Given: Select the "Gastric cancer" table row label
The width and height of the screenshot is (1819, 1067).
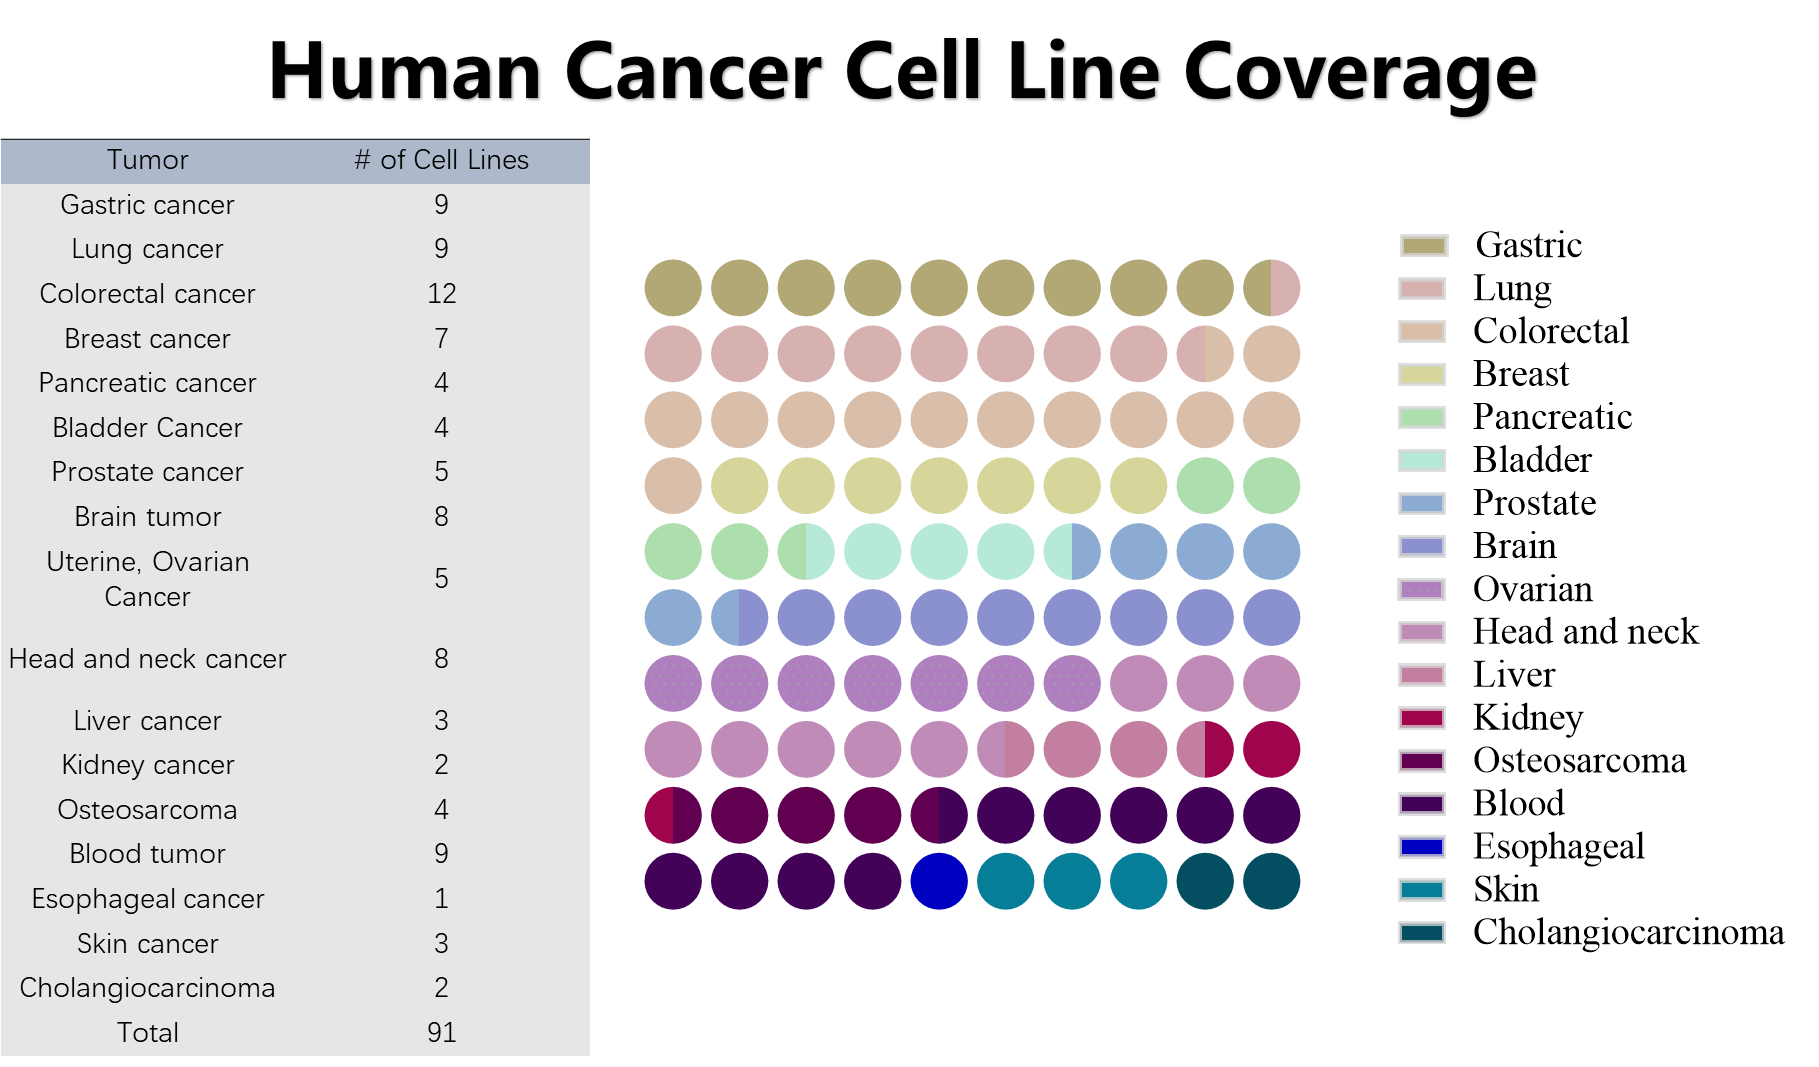Looking at the screenshot, I should (x=148, y=205).
